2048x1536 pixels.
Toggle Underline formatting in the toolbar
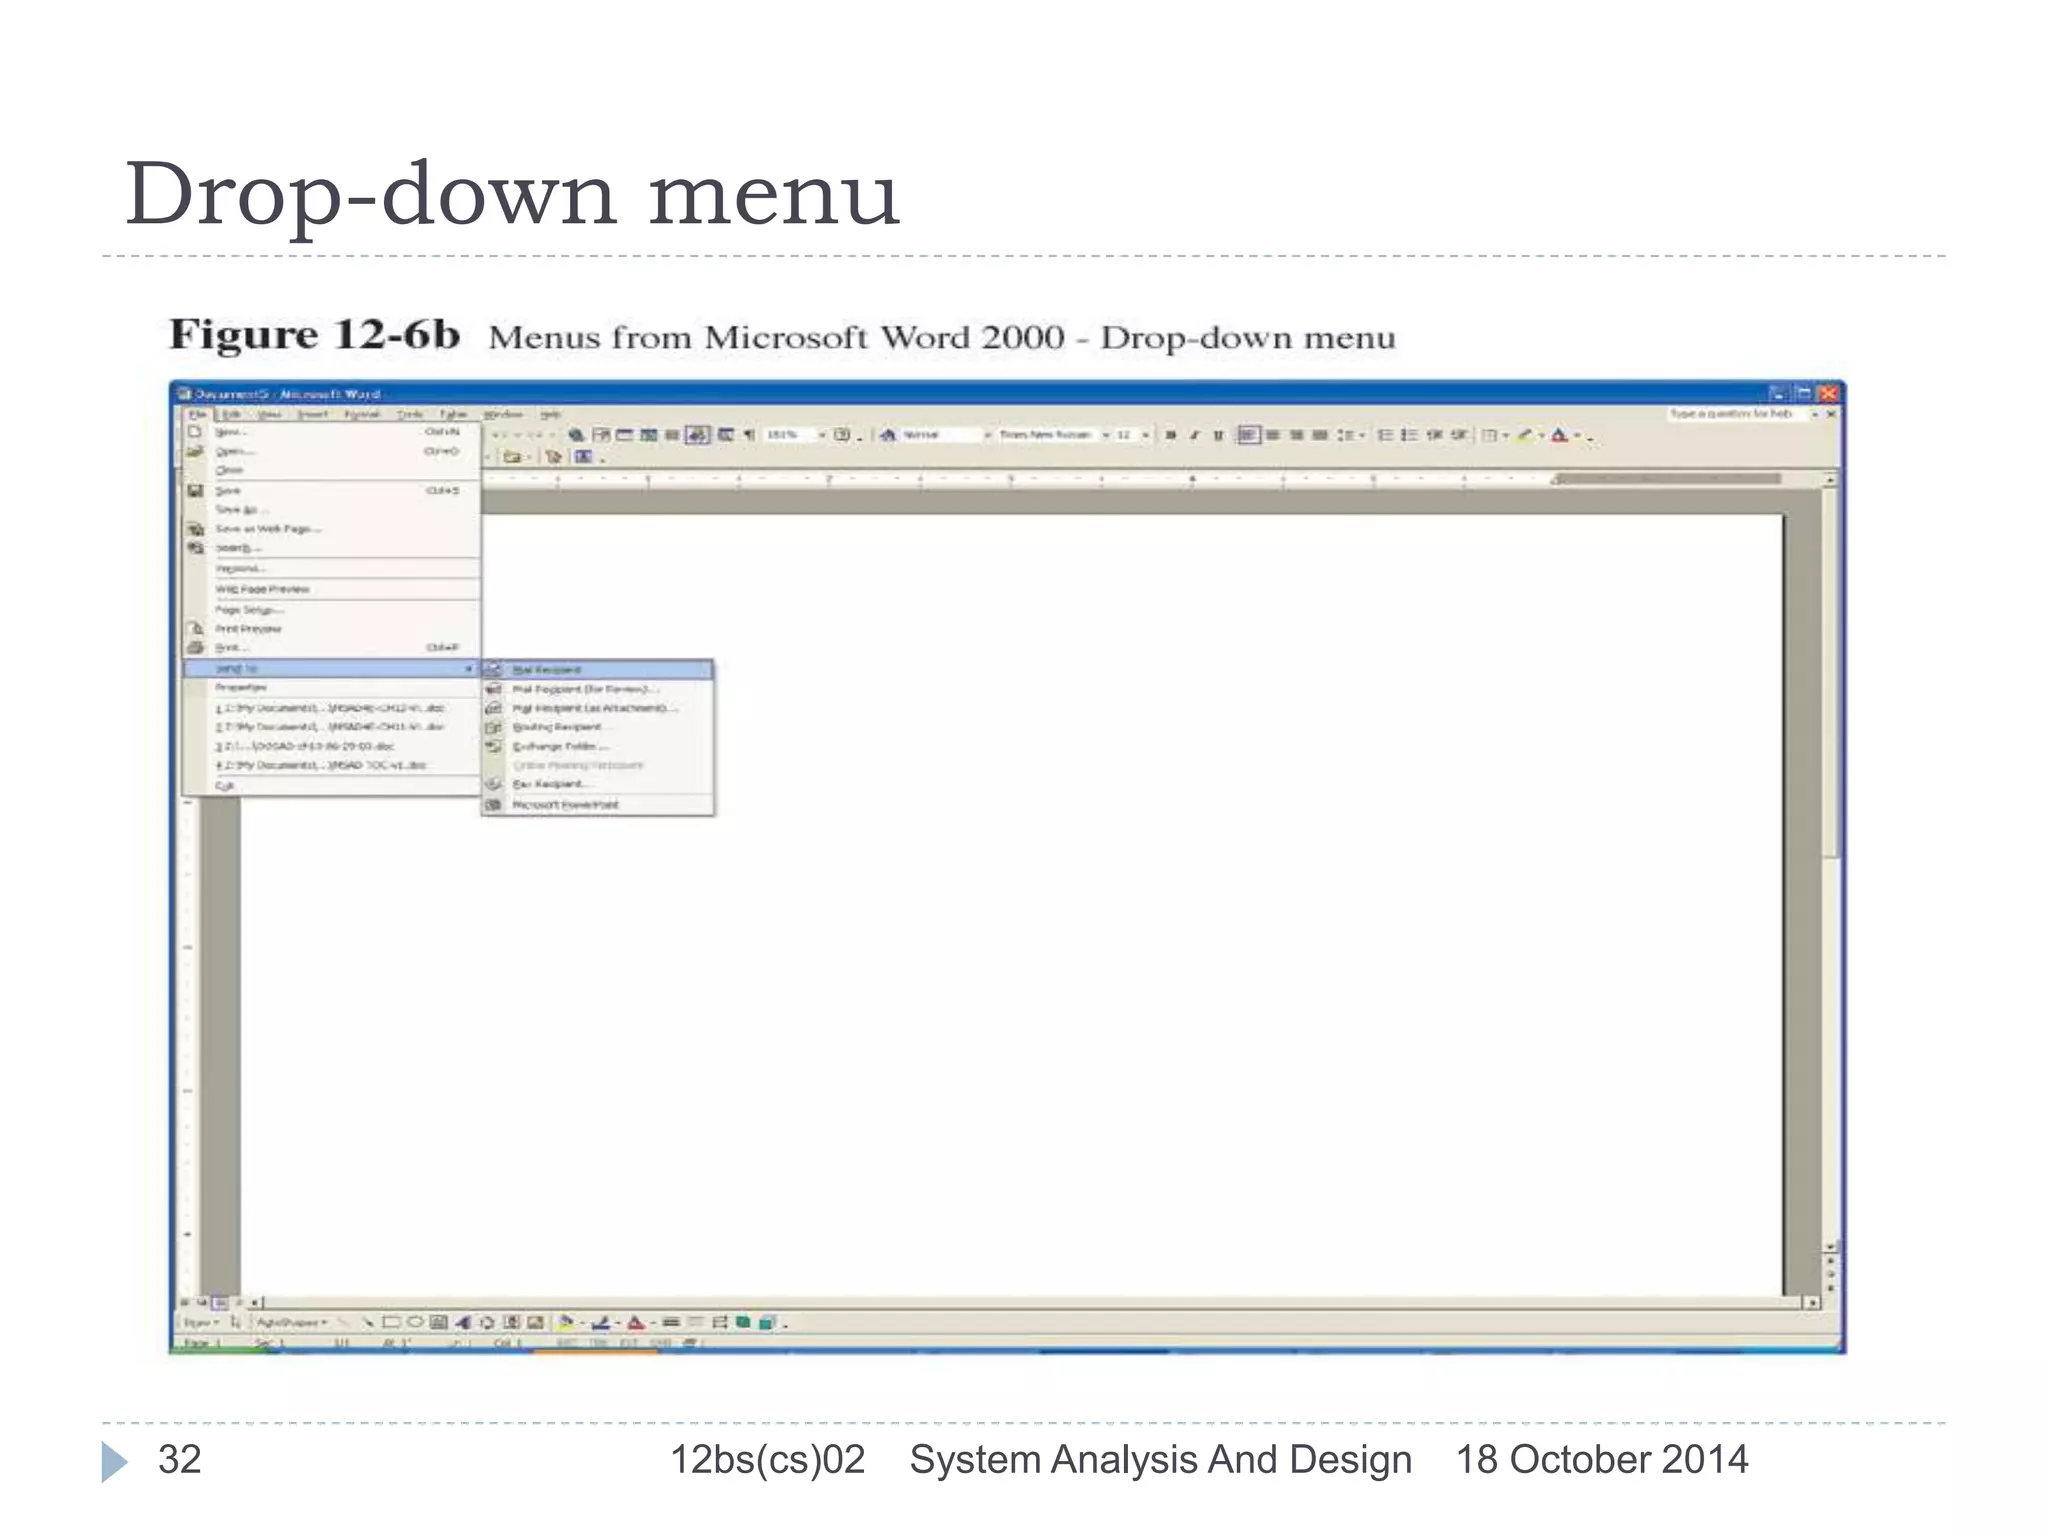click(1217, 435)
